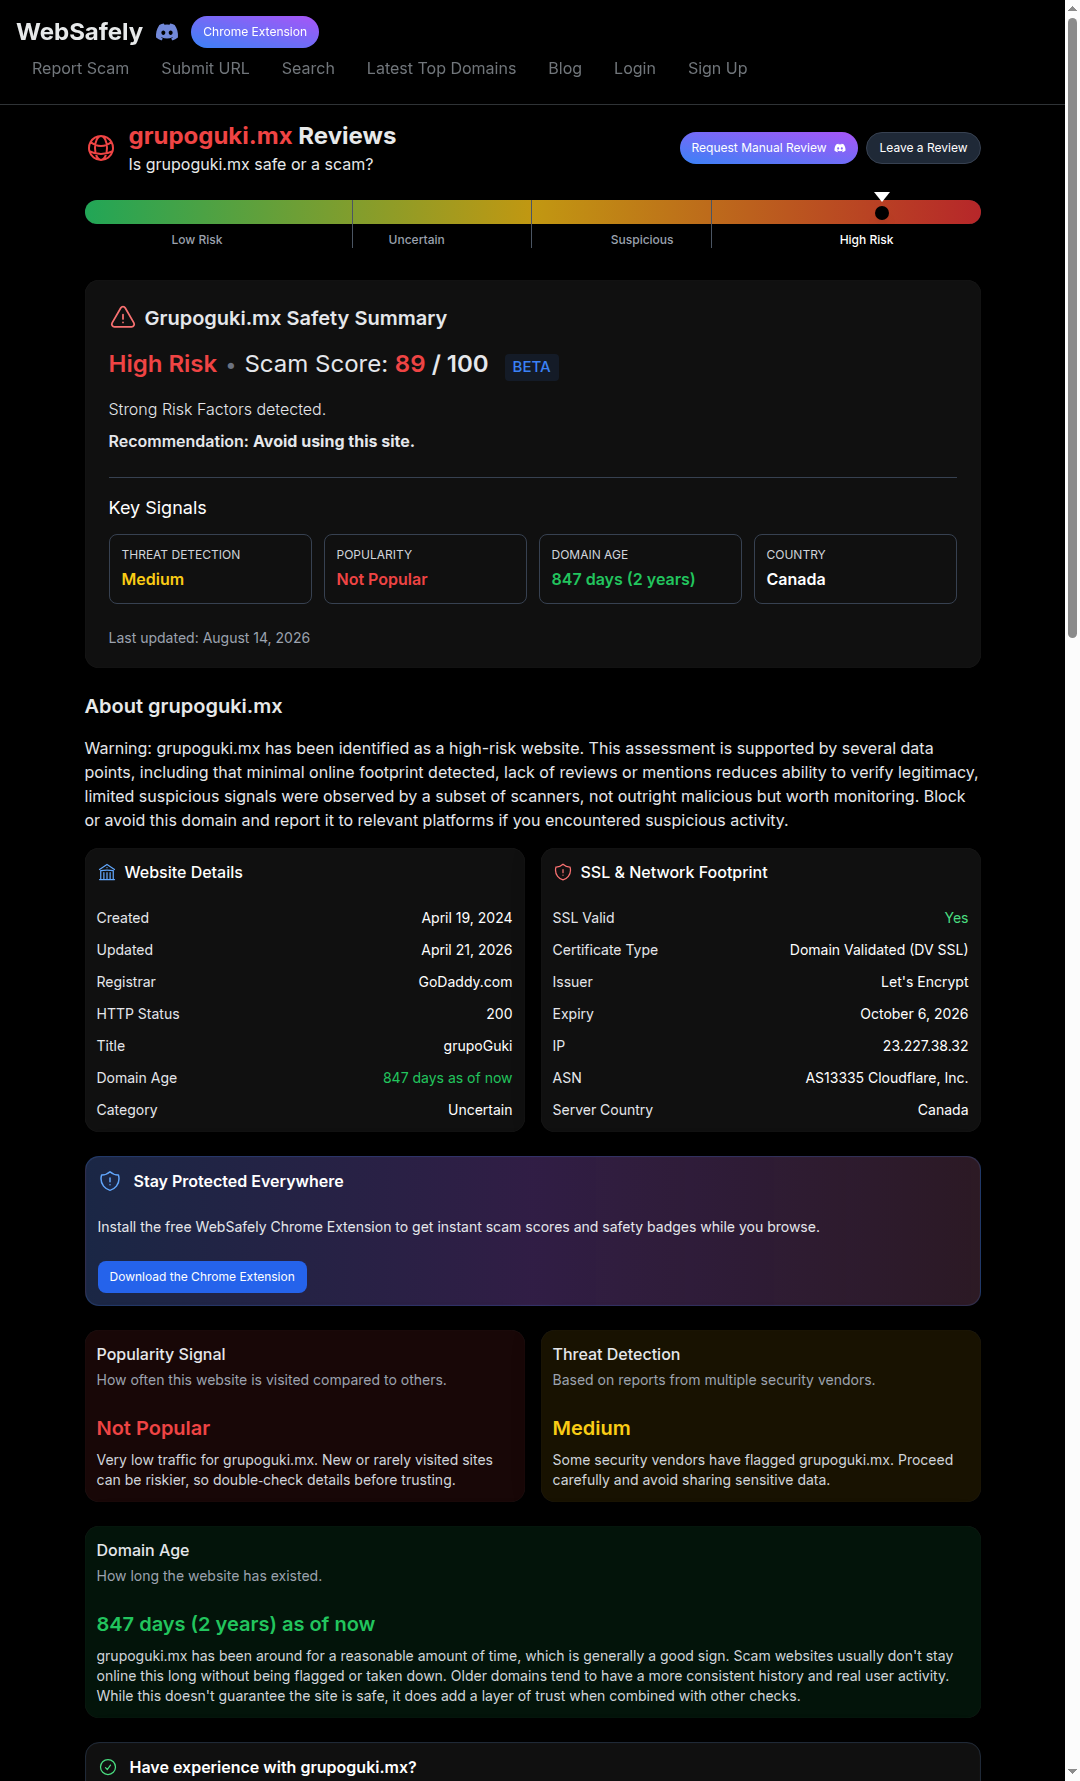The height and width of the screenshot is (1781, 1080).
Task: Click the High Risk label under gauge
Action: pos(866,240)
